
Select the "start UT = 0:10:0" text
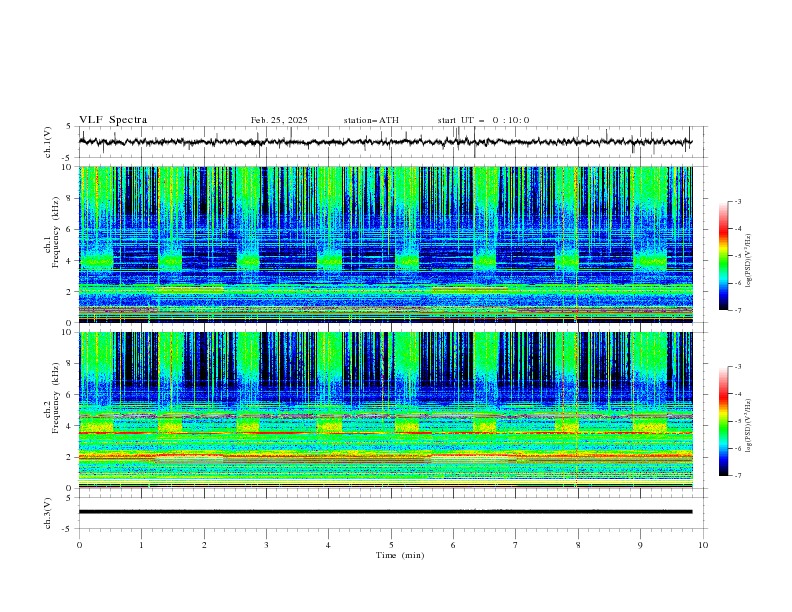tap(483, 120)
